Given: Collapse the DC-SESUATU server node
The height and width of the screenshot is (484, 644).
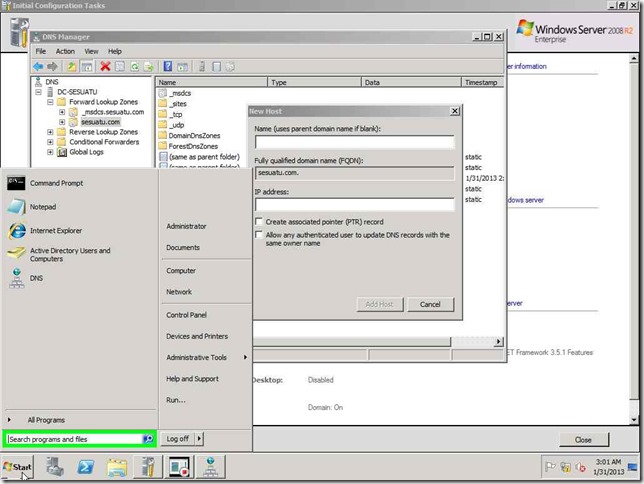Looking at the screenshot, I should tap(38, 92).
